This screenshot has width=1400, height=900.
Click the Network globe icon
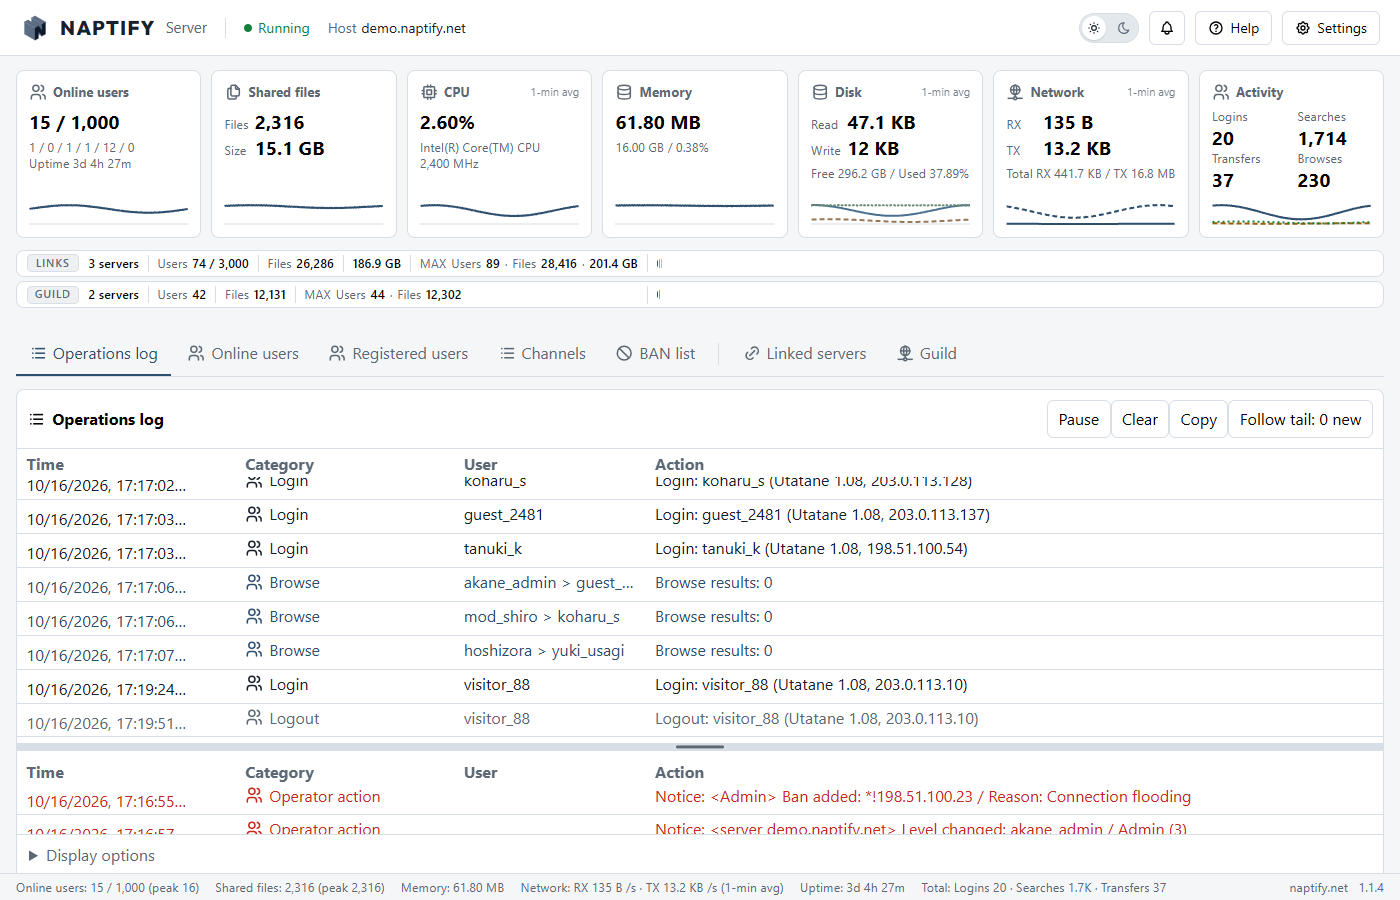coord(1015,92)
